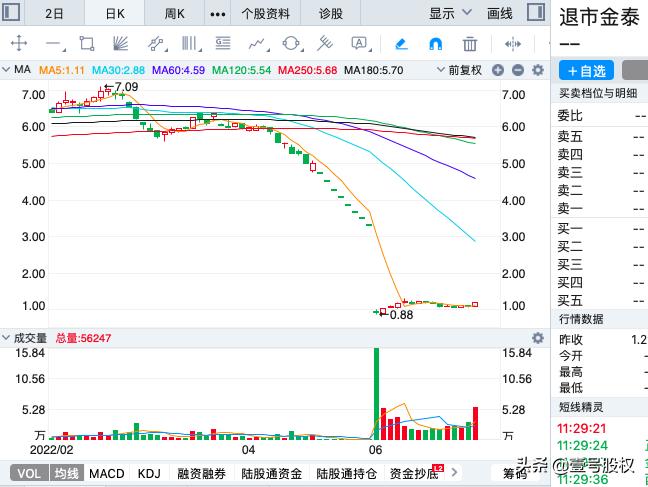Select the vertical cycle lines tool

[x=190, y=43]
